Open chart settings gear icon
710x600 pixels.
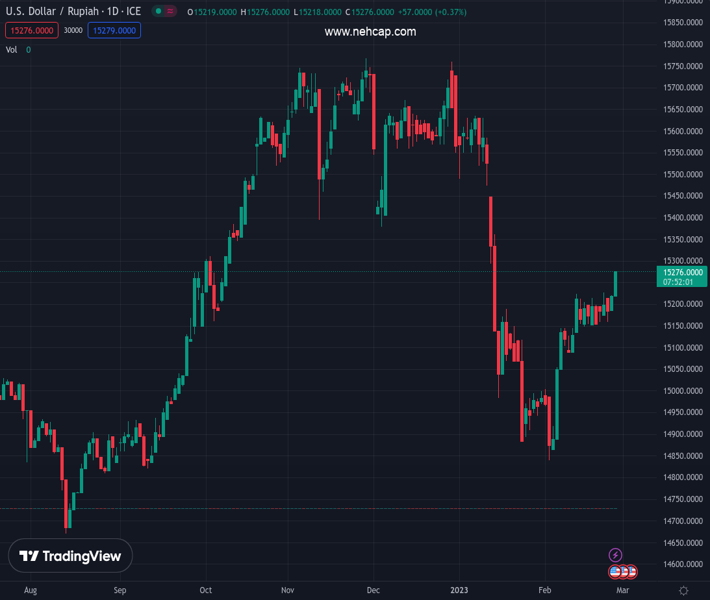[x=684, y=591]
